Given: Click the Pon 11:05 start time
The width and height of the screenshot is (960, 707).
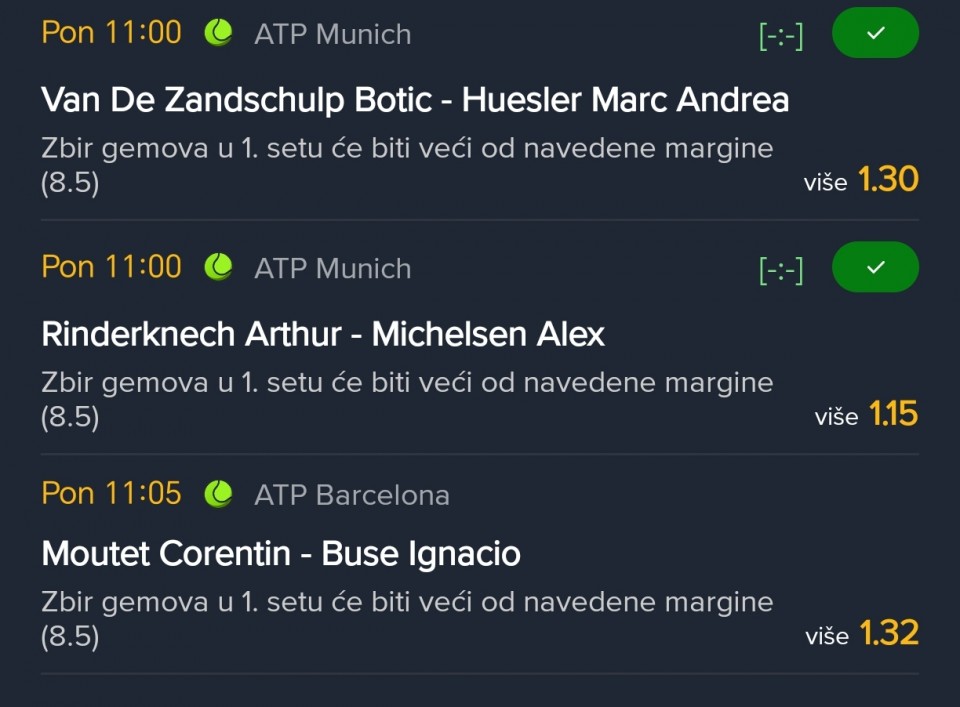Looking at the screenshot, I should point(111,494).
